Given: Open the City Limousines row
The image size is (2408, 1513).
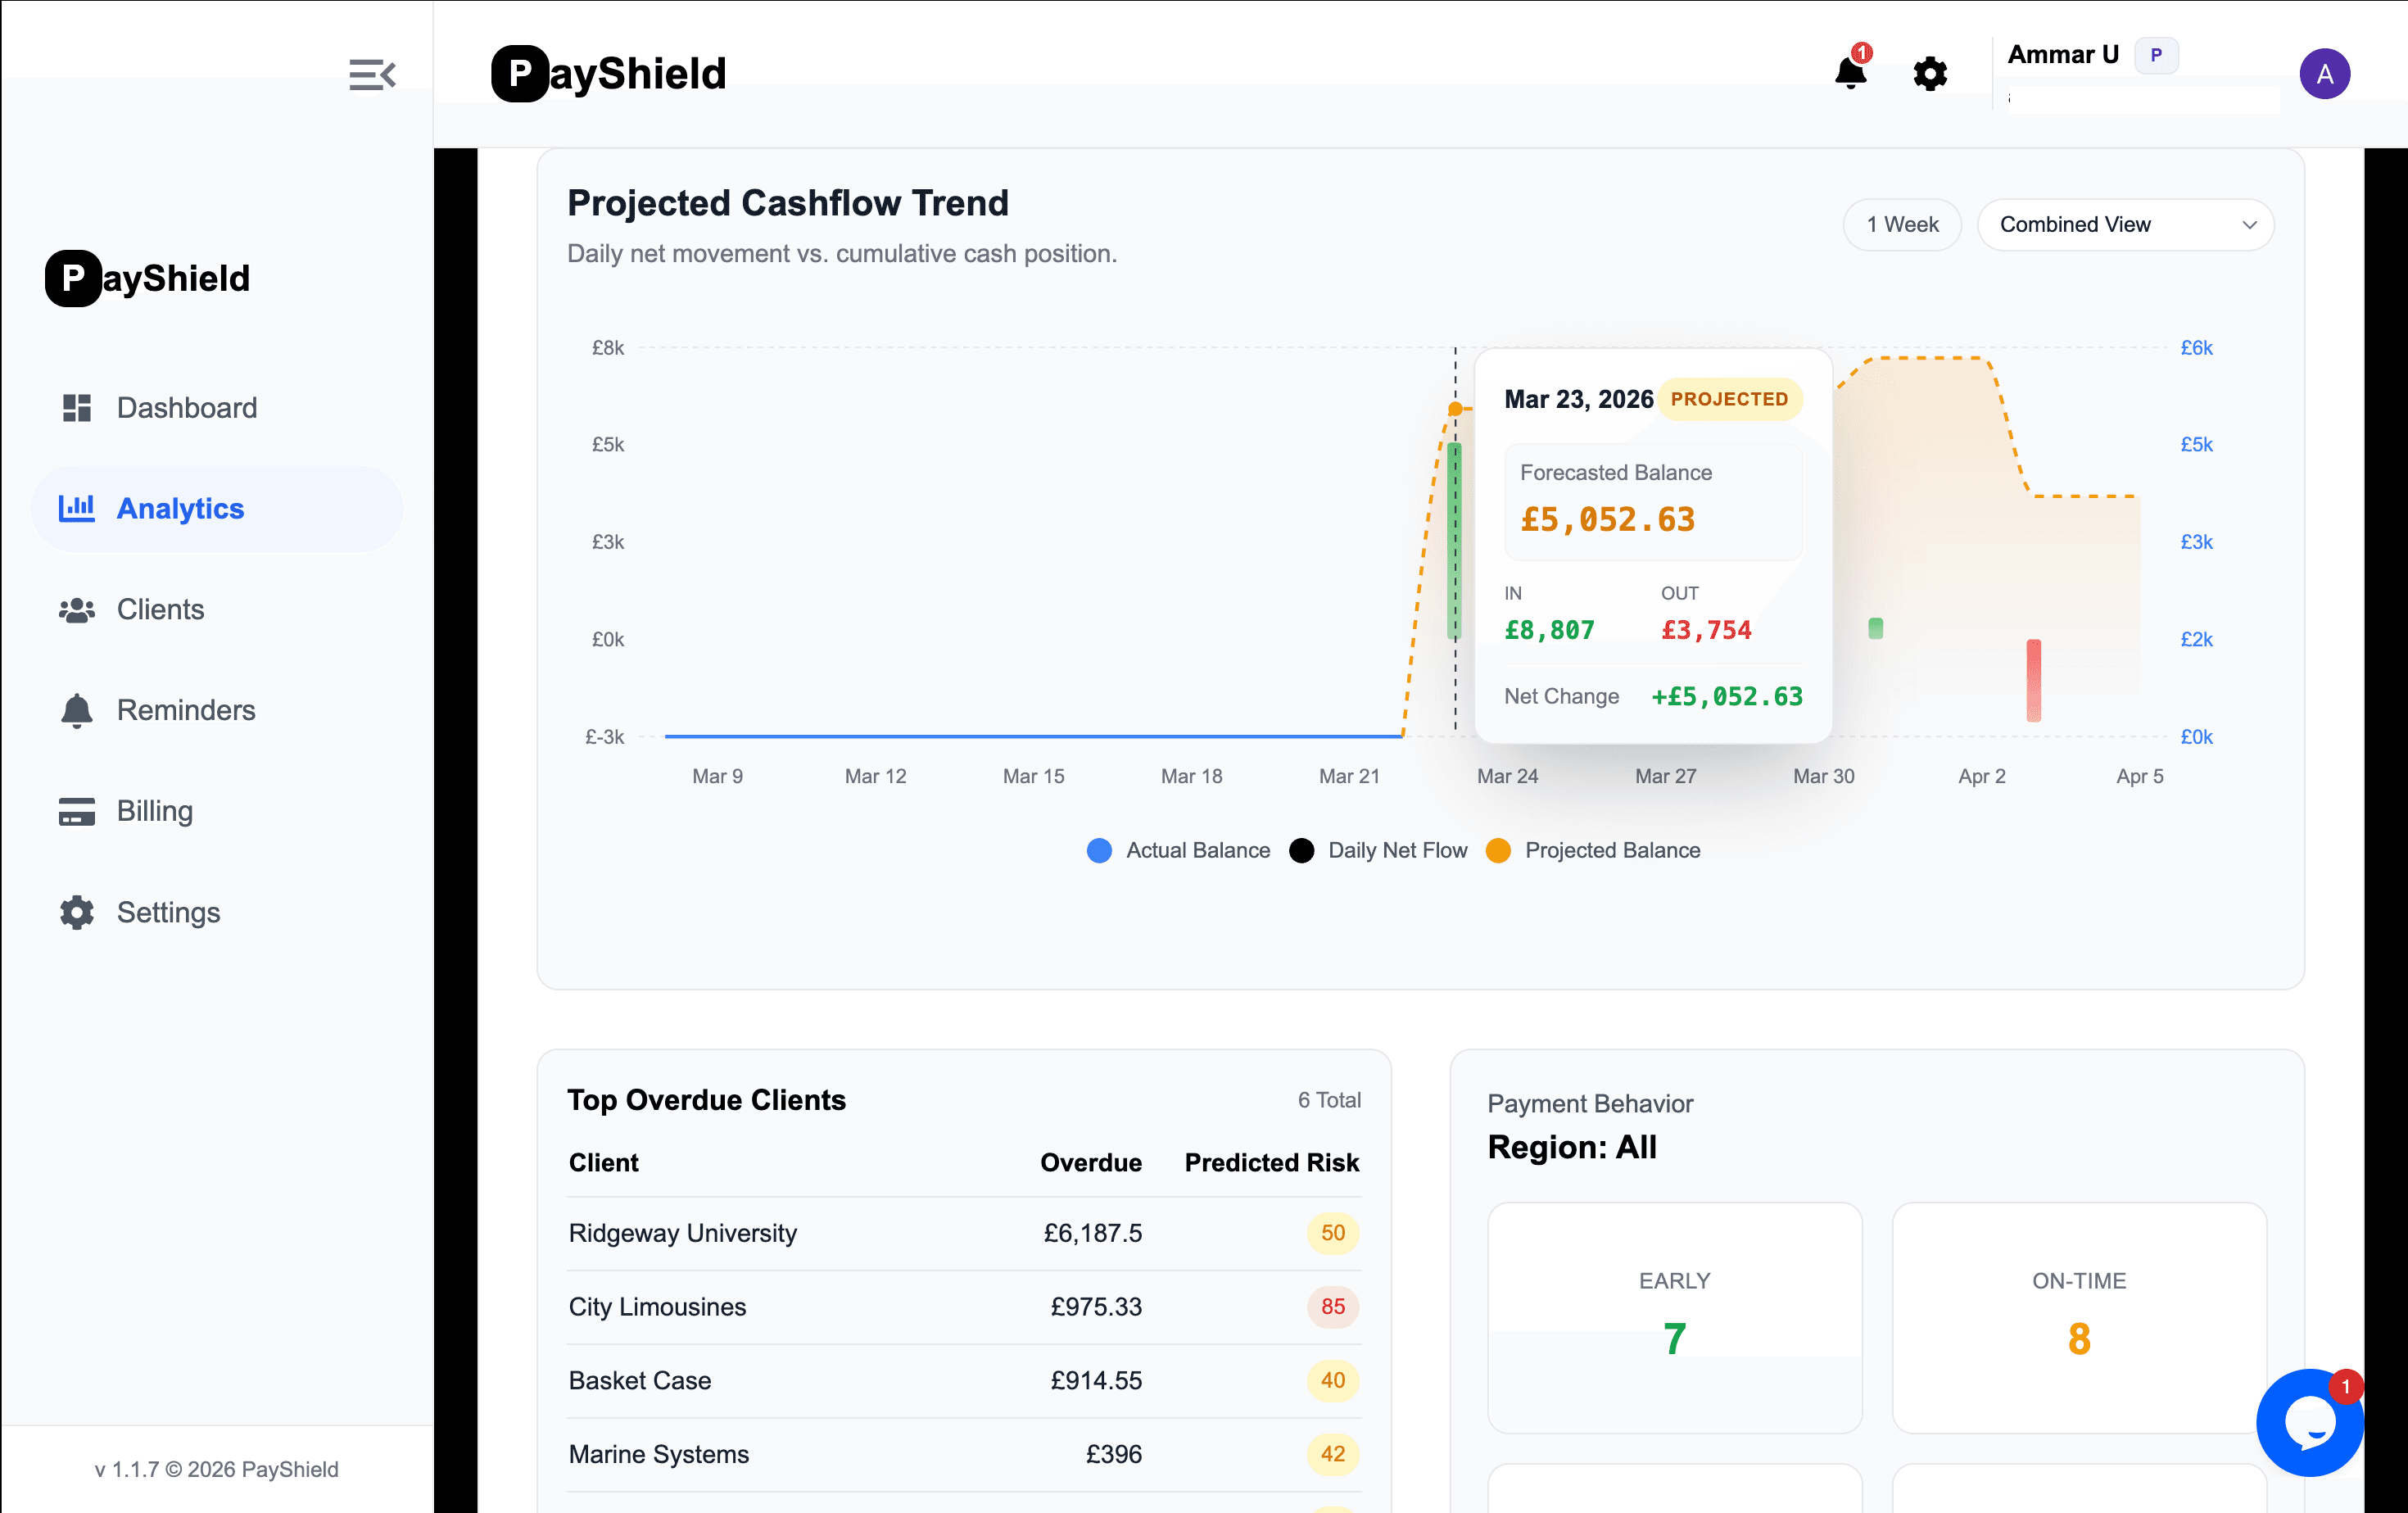Looking at the screenshot, I should pos(964,1307).
